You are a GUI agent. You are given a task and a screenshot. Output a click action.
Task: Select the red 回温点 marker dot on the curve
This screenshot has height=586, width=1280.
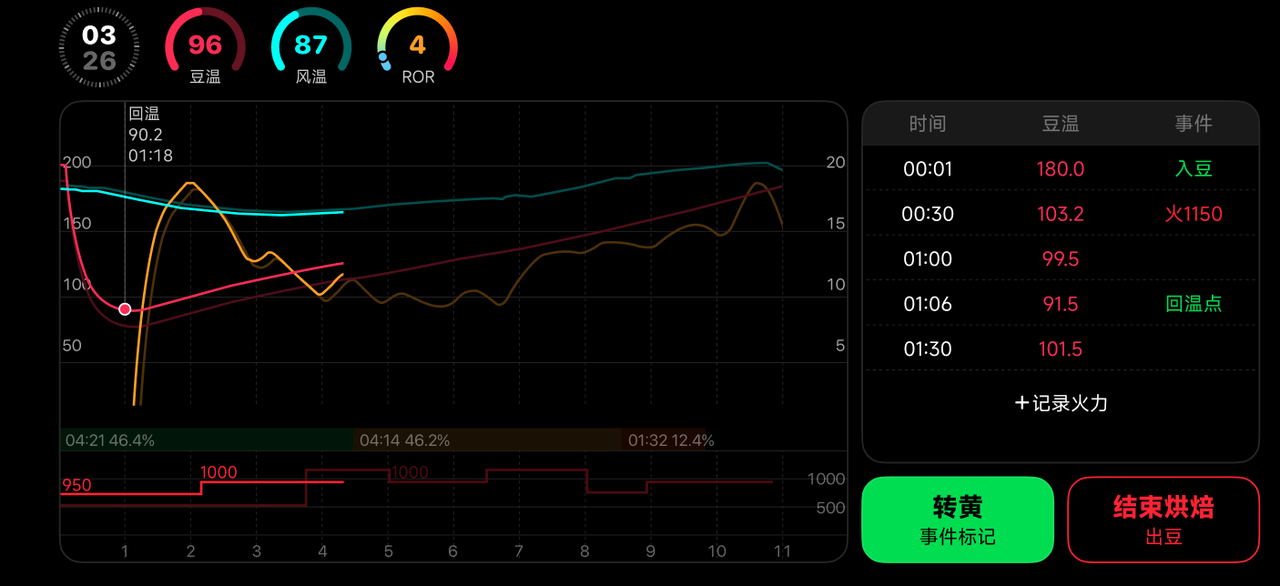[x=124, y=308]
